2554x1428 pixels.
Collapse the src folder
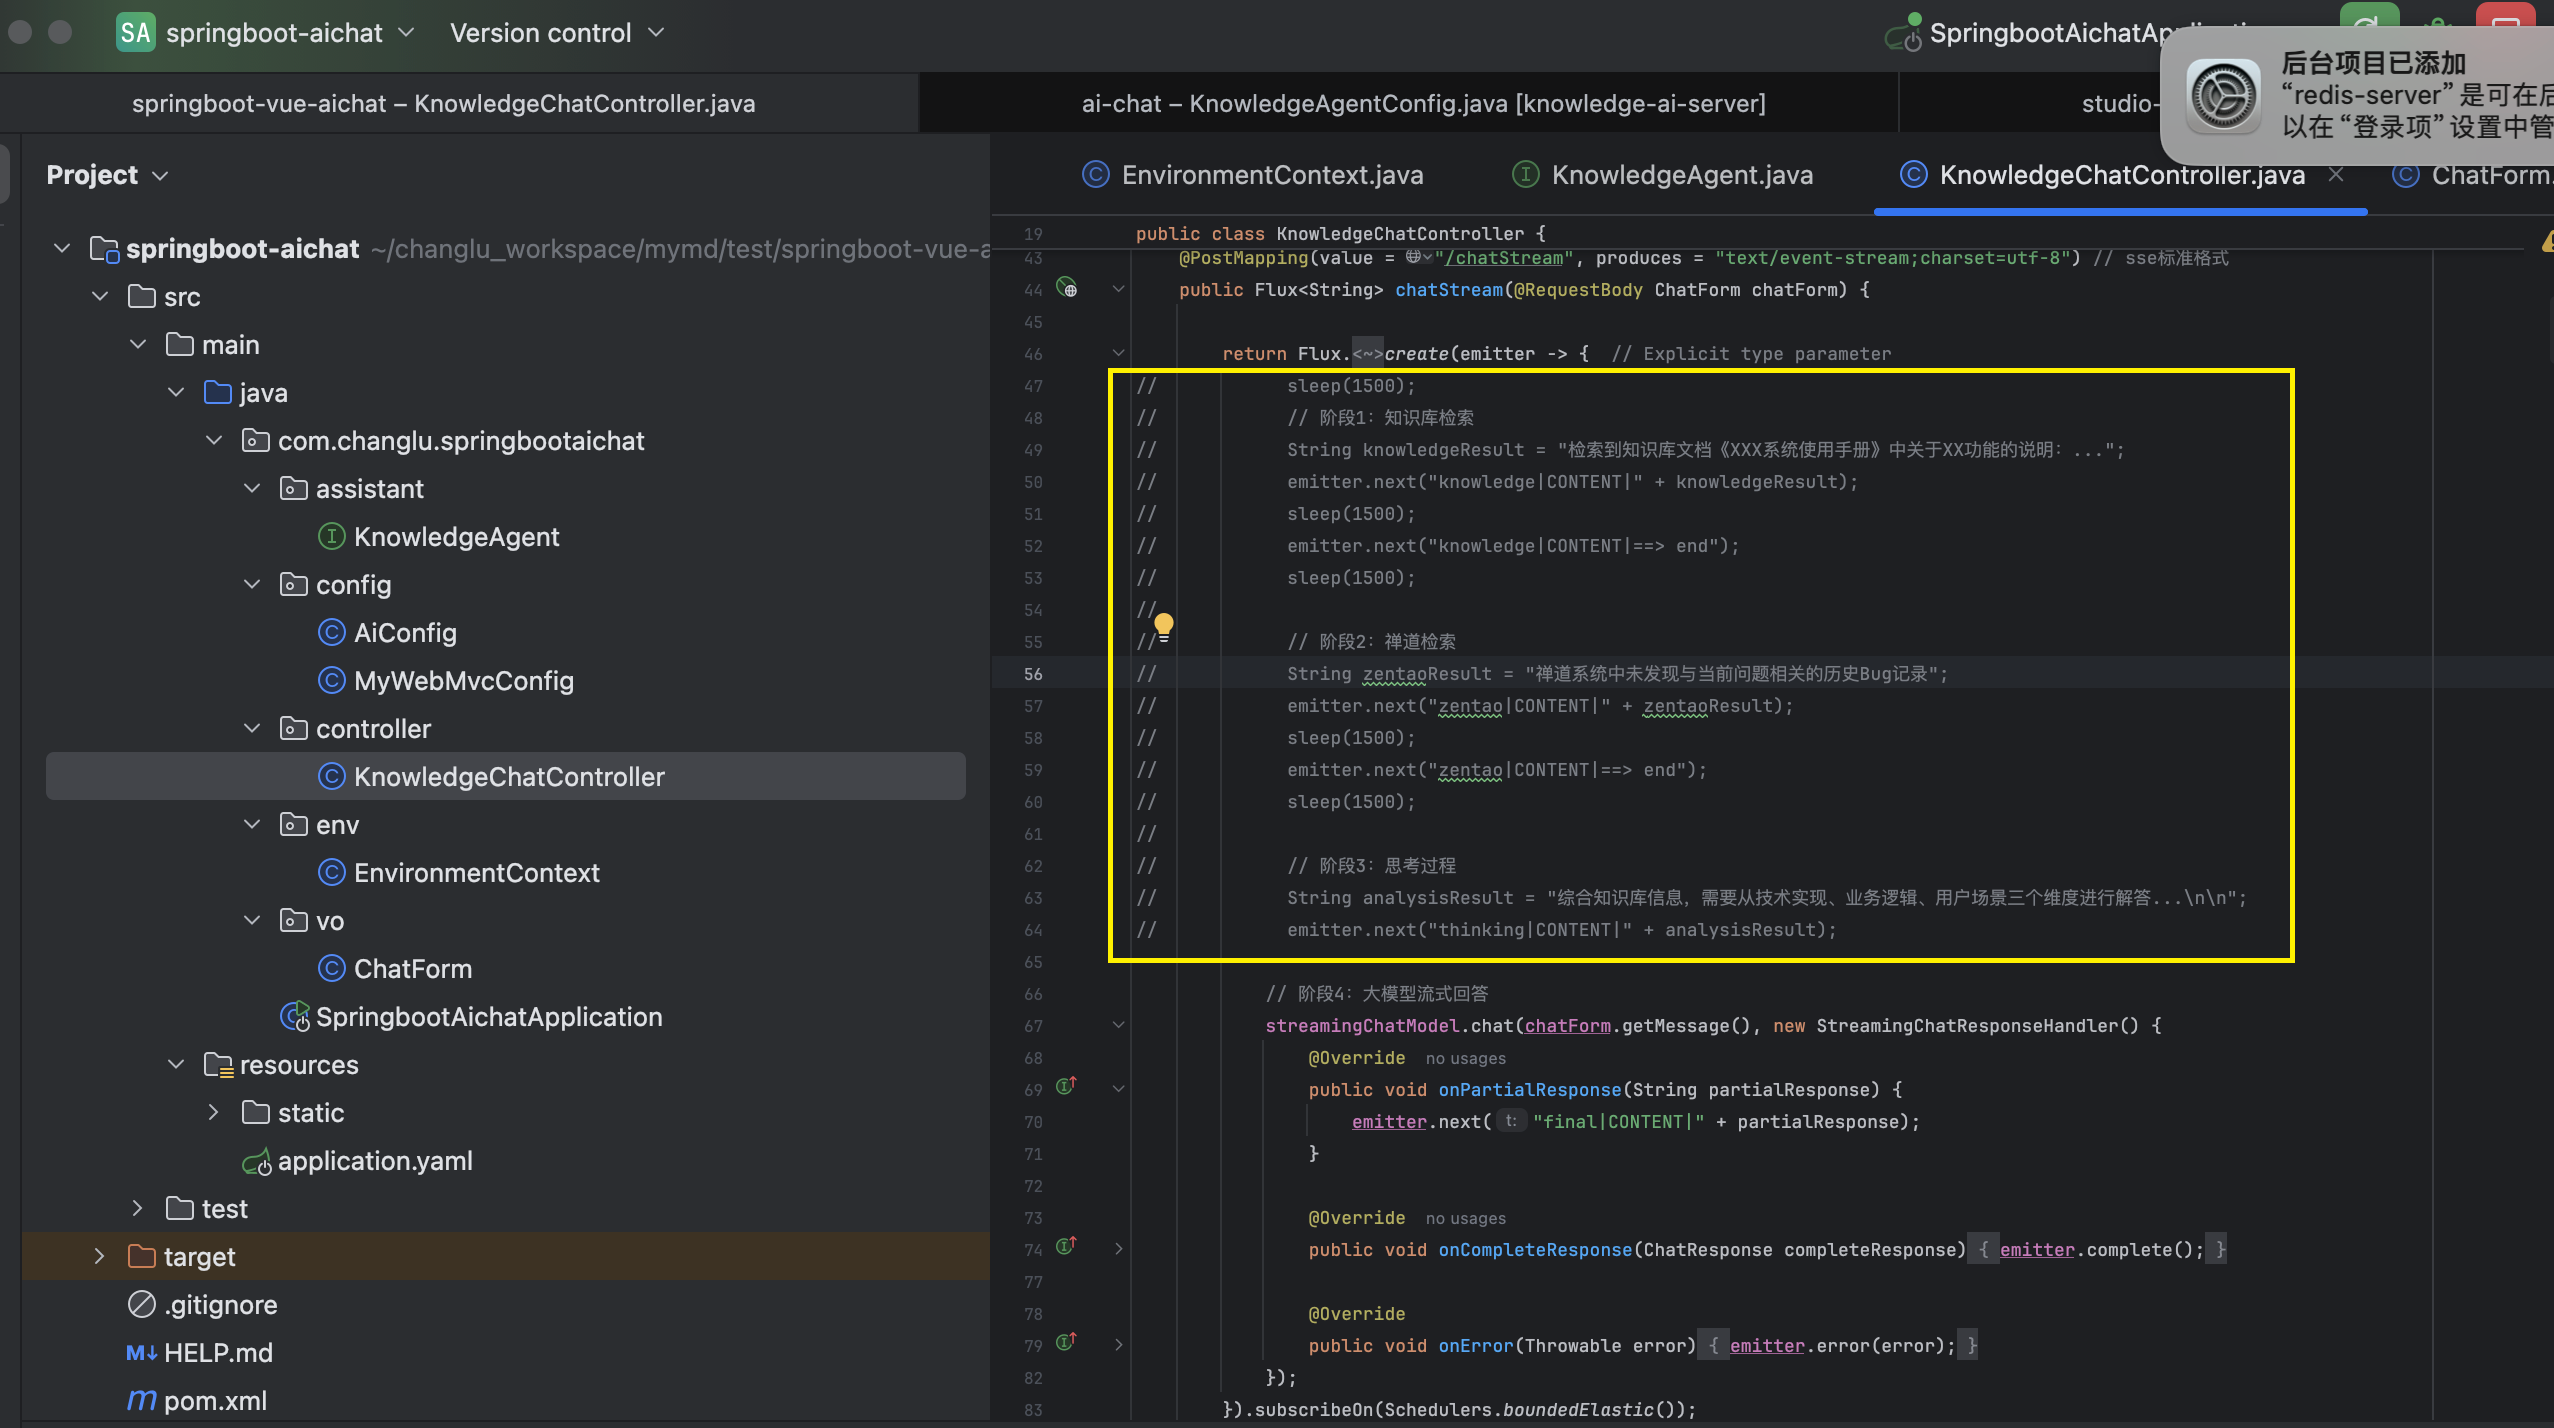click(100, 296)
